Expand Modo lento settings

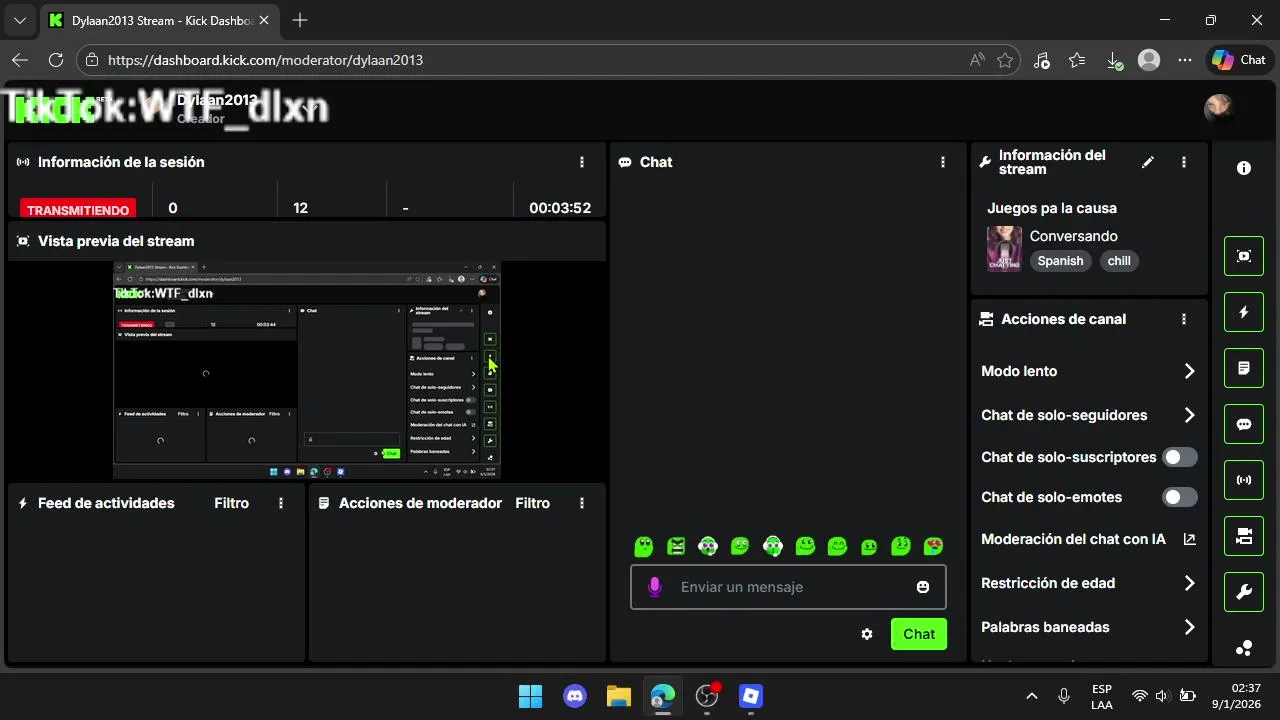pyautogui.click(x=1189, y=371)
